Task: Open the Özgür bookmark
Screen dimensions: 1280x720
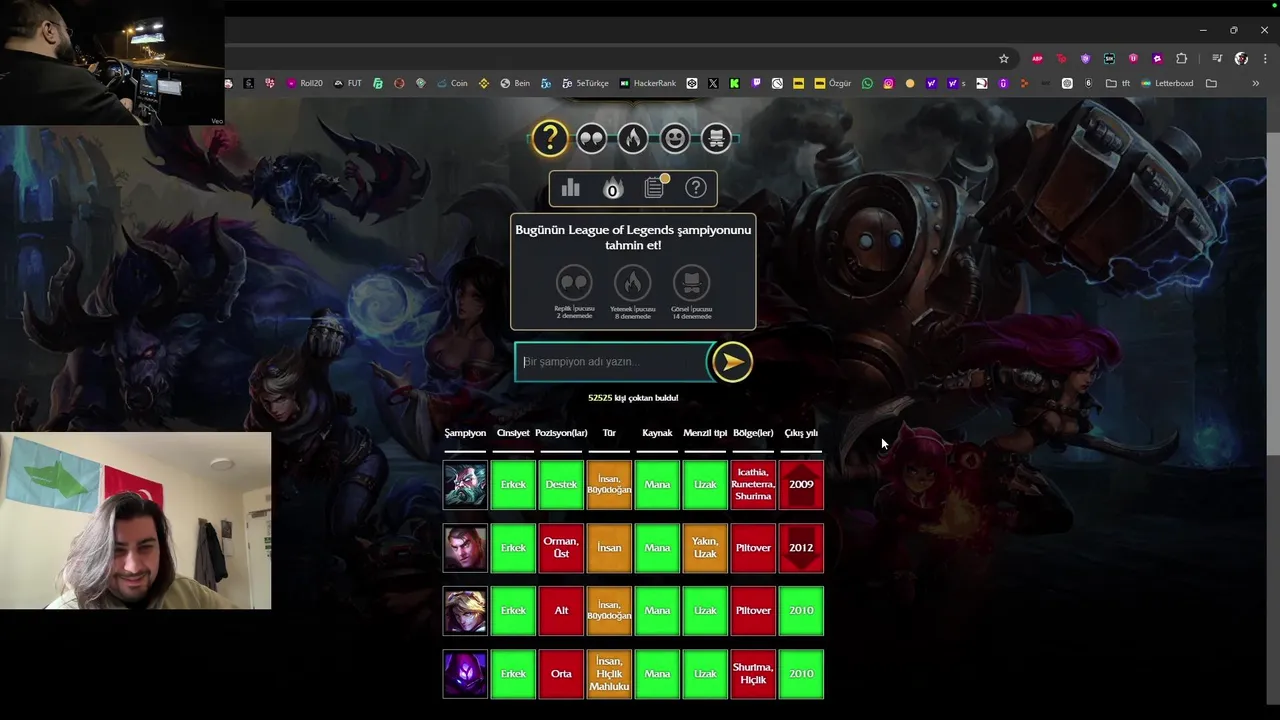Action: 833,84
